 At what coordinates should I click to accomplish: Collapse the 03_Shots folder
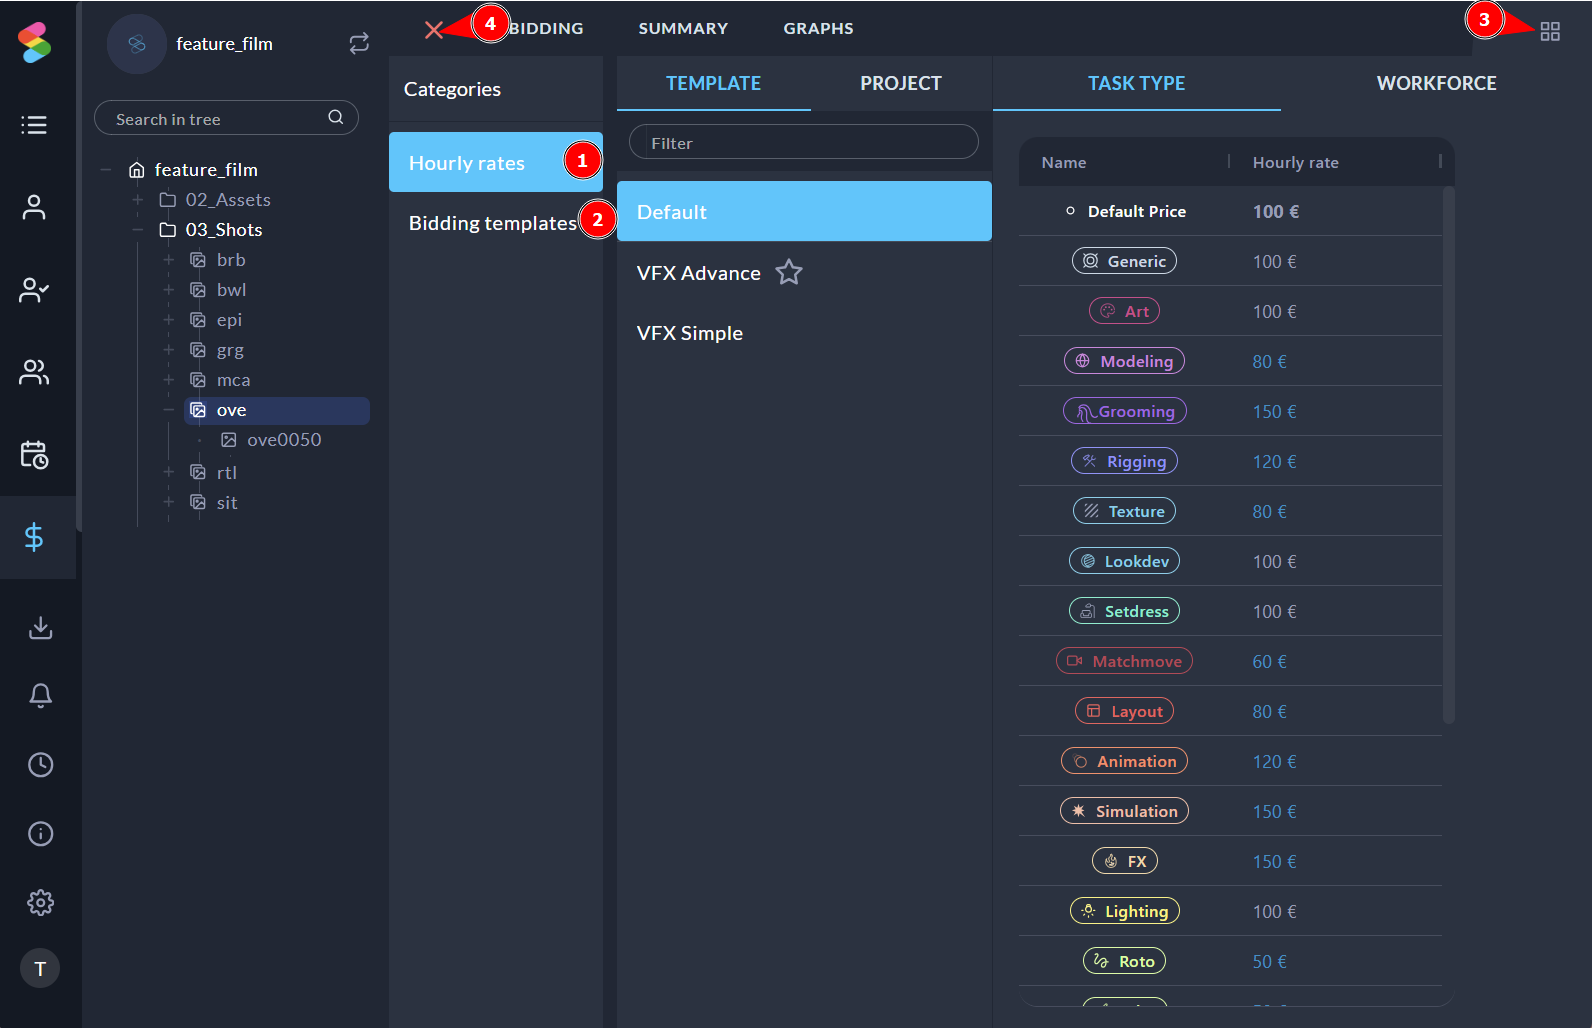138,230
